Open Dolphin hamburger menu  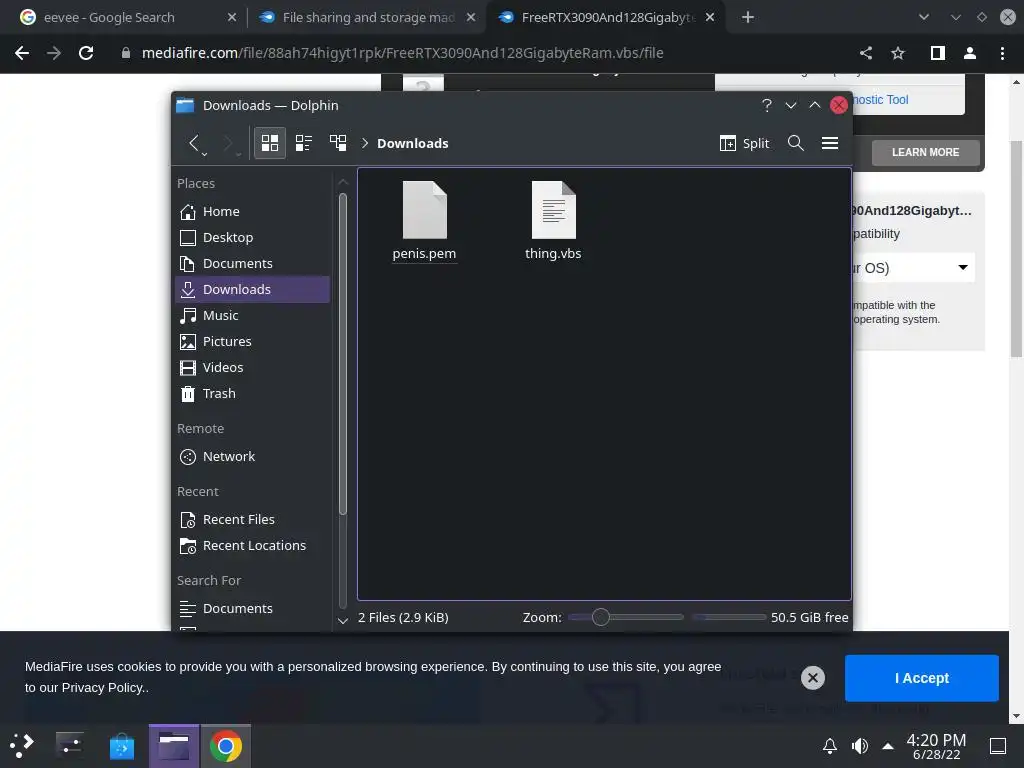[830, 143]
